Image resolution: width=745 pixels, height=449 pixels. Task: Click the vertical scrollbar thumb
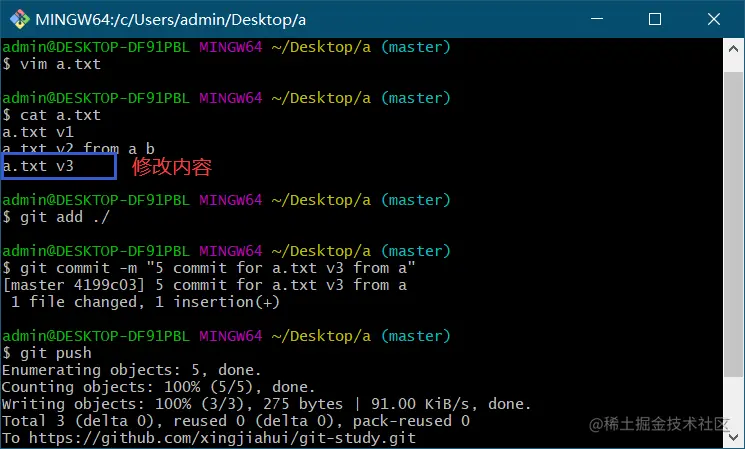coord(733,223)
